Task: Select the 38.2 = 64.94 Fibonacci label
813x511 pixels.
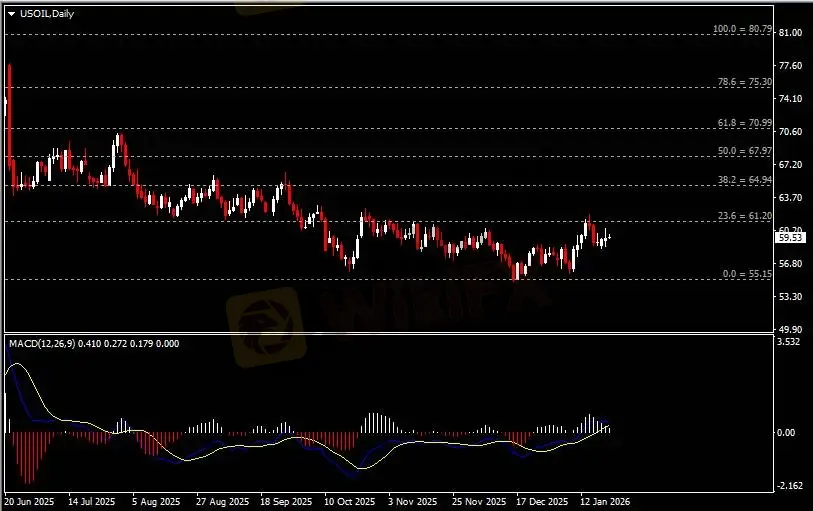Action: [745, 180]
